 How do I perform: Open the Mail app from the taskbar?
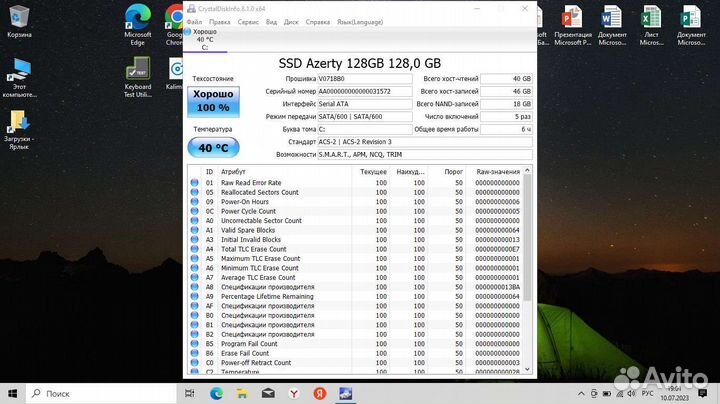[268, 393]
